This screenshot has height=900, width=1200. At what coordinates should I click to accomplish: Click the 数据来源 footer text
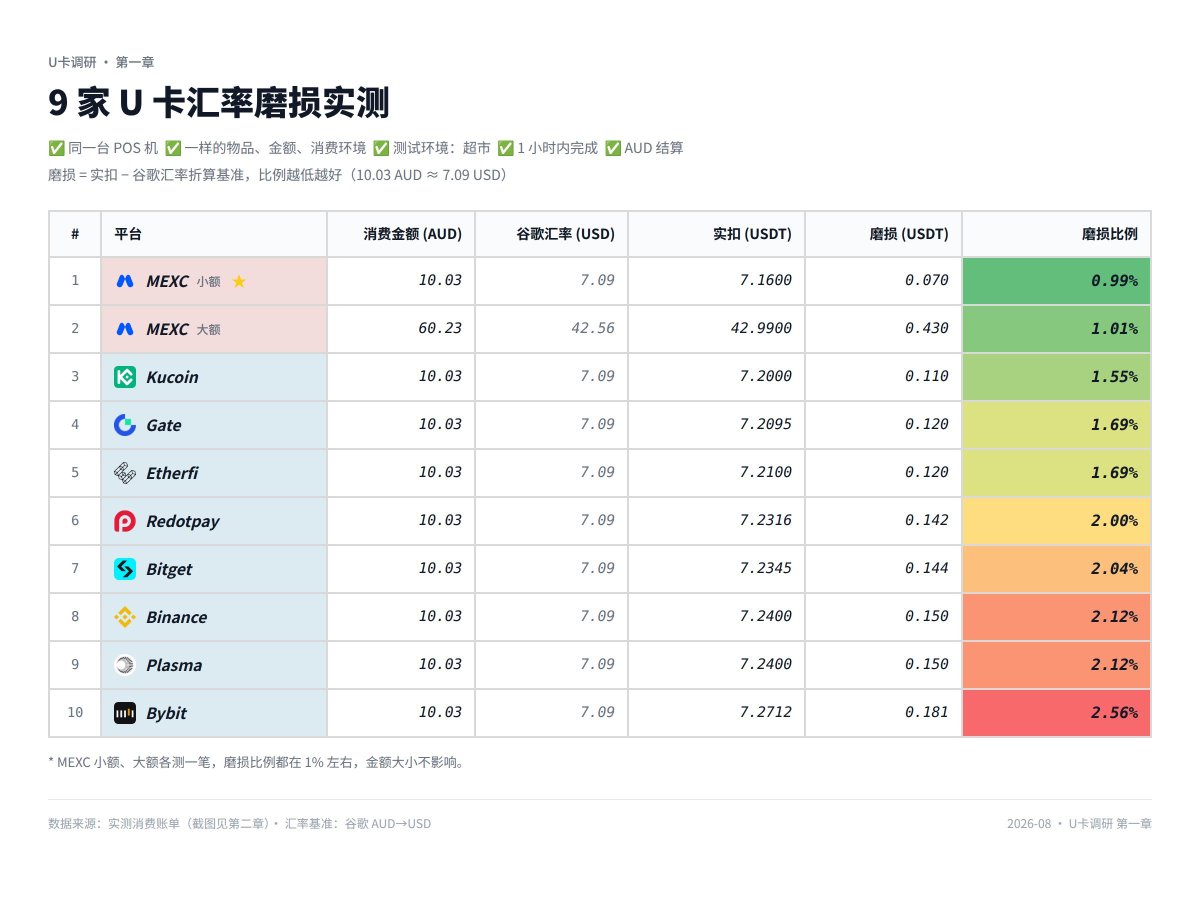tap(240, 824)
